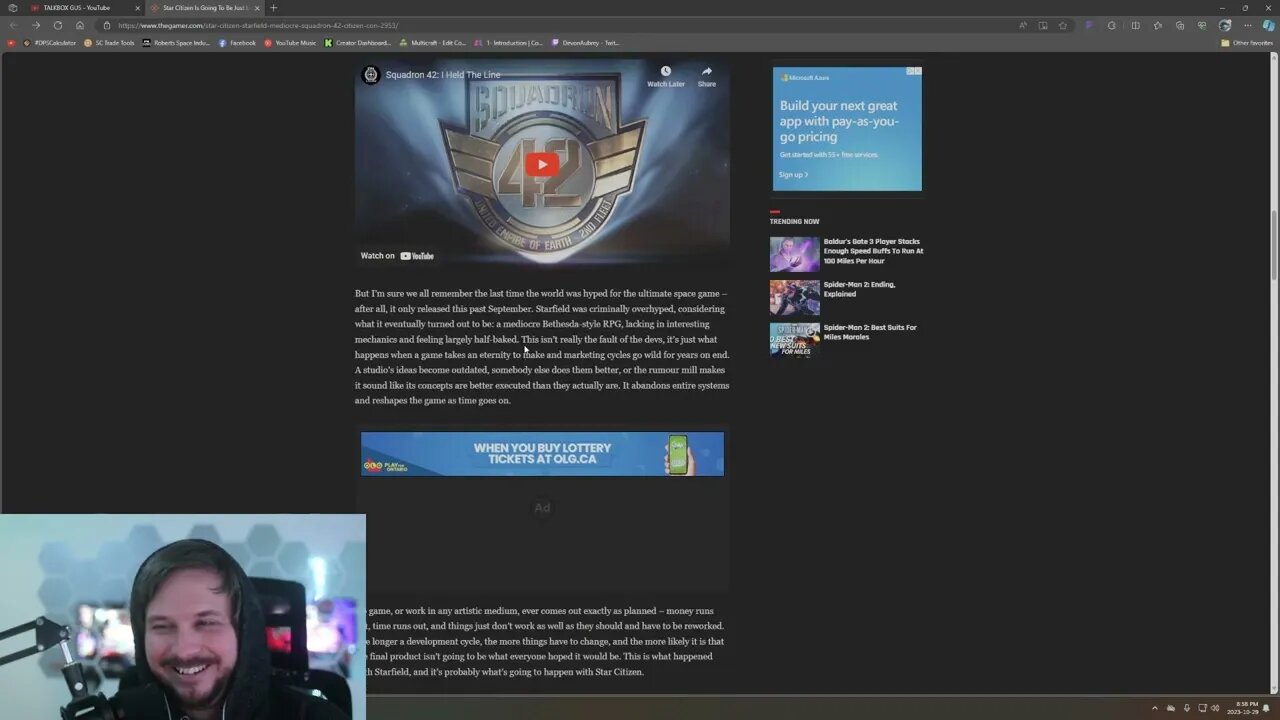1280x720 pixels.
Task: Open the tab actions menu icon
Action: point(12,8)
